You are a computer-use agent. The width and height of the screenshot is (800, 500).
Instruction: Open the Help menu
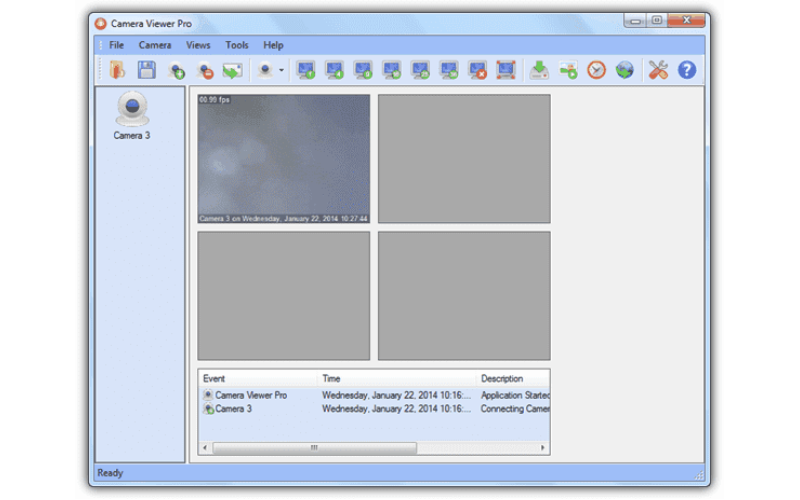tap(273, 45)
